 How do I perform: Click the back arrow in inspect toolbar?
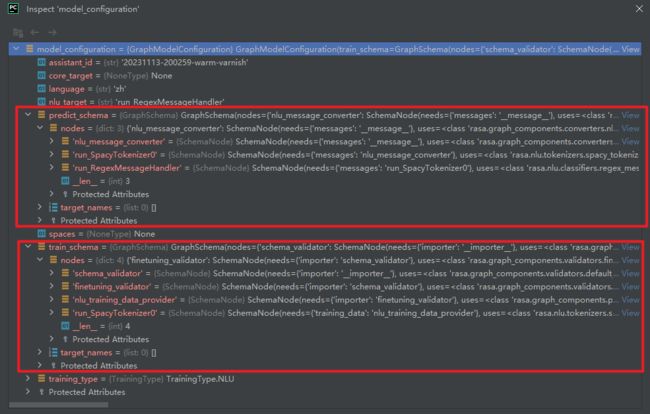35,33
